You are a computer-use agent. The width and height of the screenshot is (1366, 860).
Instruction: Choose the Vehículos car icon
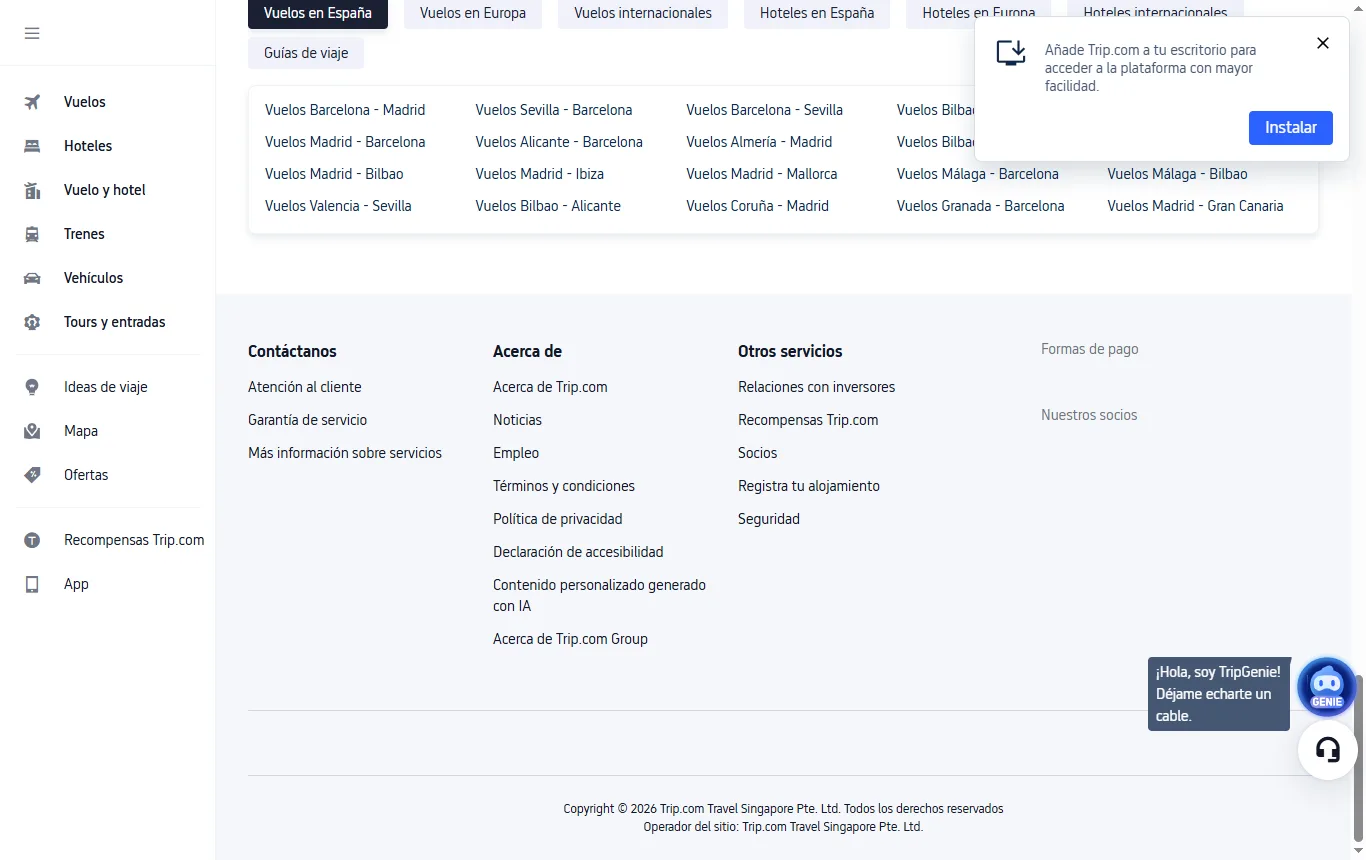click(x=32, y=278)
